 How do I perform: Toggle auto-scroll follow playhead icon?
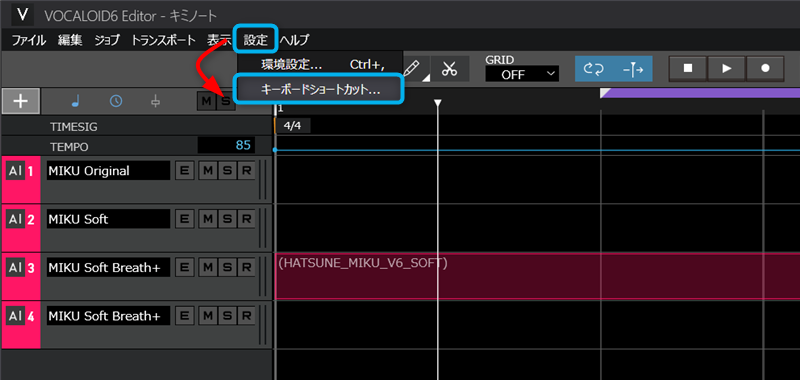633,68
